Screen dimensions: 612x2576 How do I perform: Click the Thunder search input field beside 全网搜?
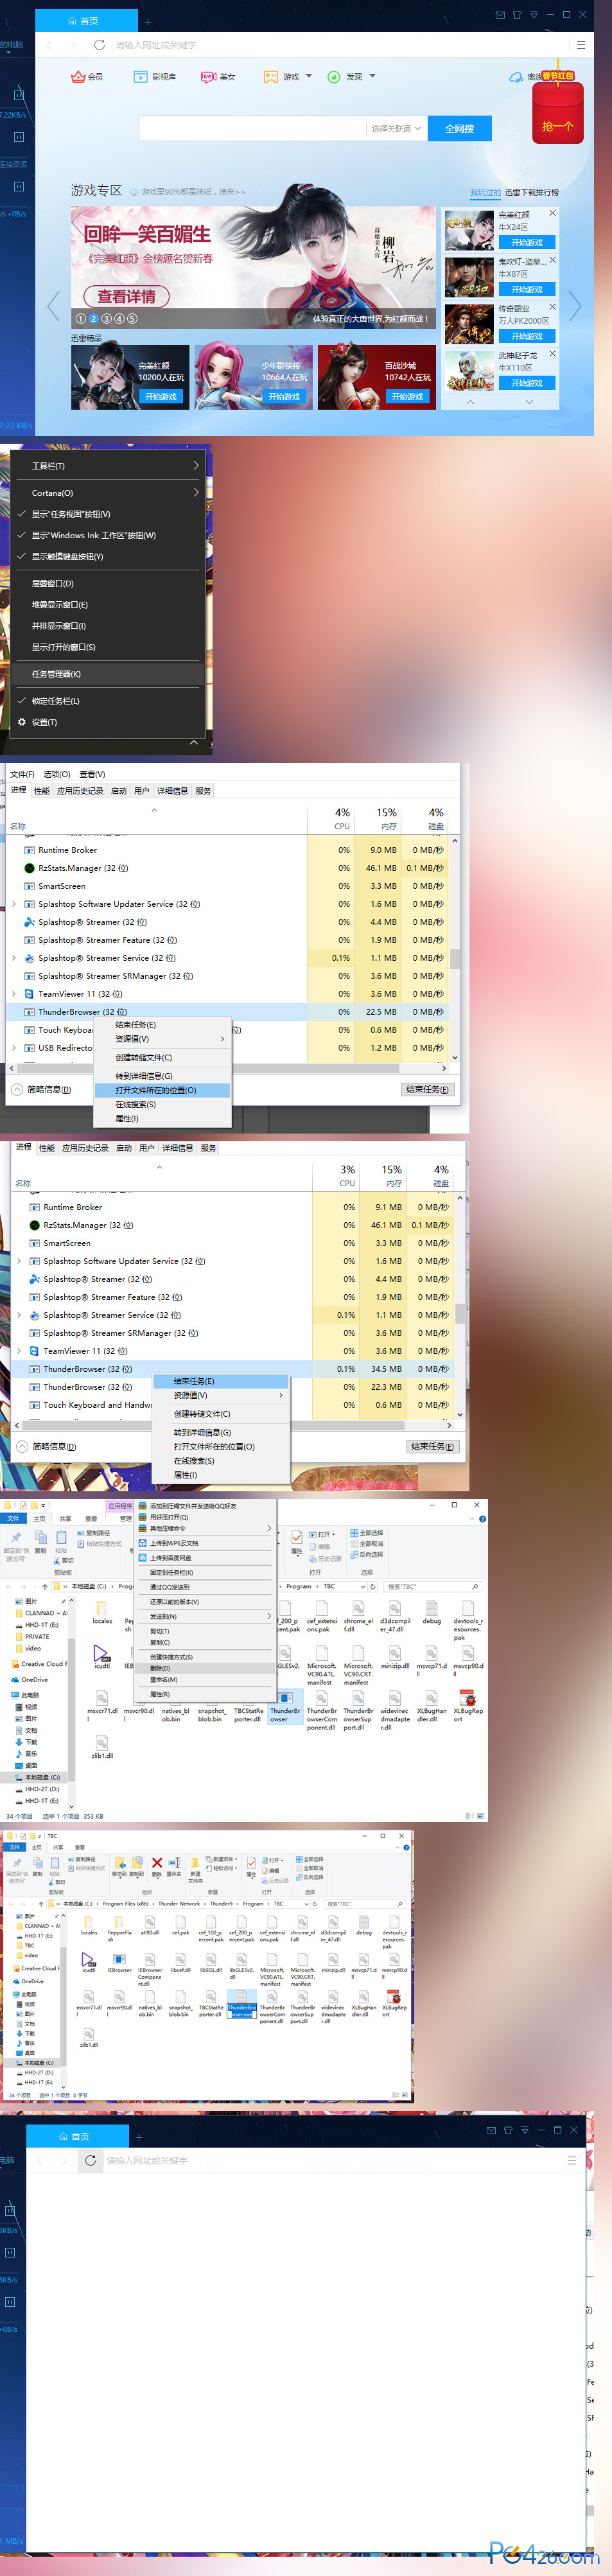click(252, 129)
